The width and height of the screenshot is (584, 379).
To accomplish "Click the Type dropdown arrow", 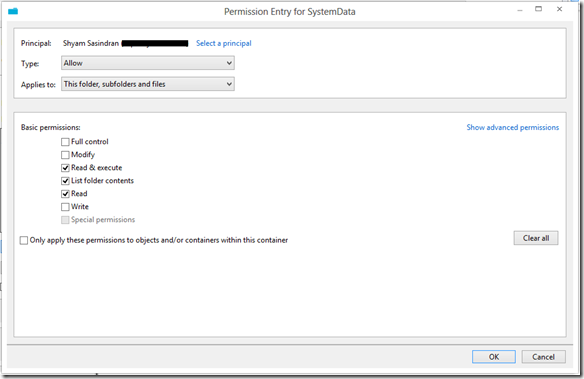I will tap(229, 63).
